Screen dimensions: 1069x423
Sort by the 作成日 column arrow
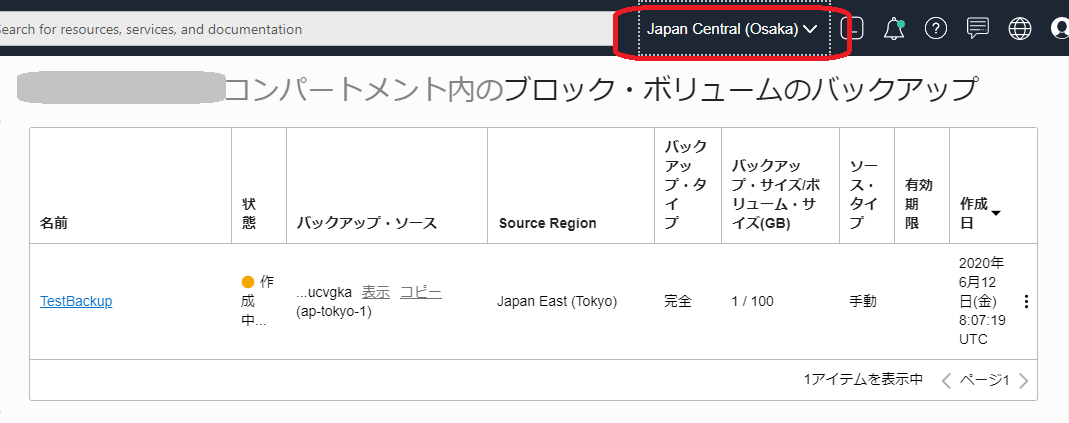[x=996, y=213]
